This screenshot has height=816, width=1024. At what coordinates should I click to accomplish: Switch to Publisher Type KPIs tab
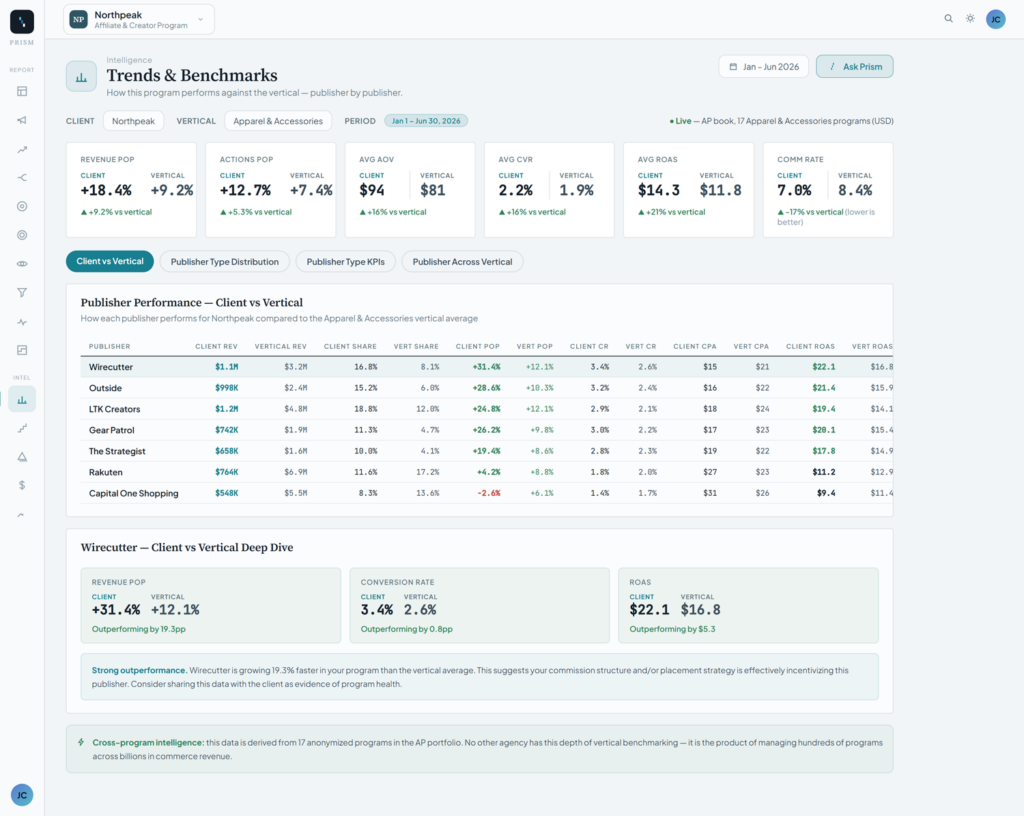pos(345,261)
